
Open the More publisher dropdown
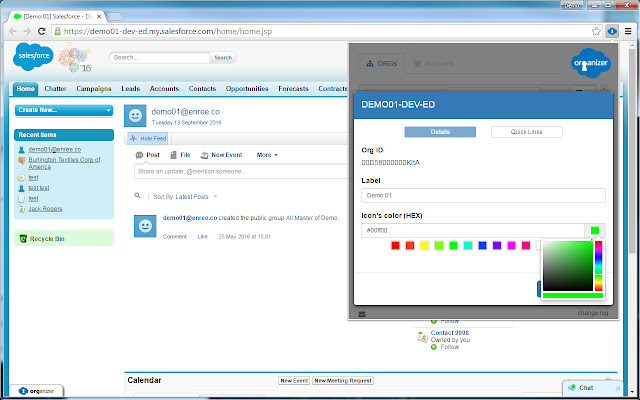click(x=268, y=155)
